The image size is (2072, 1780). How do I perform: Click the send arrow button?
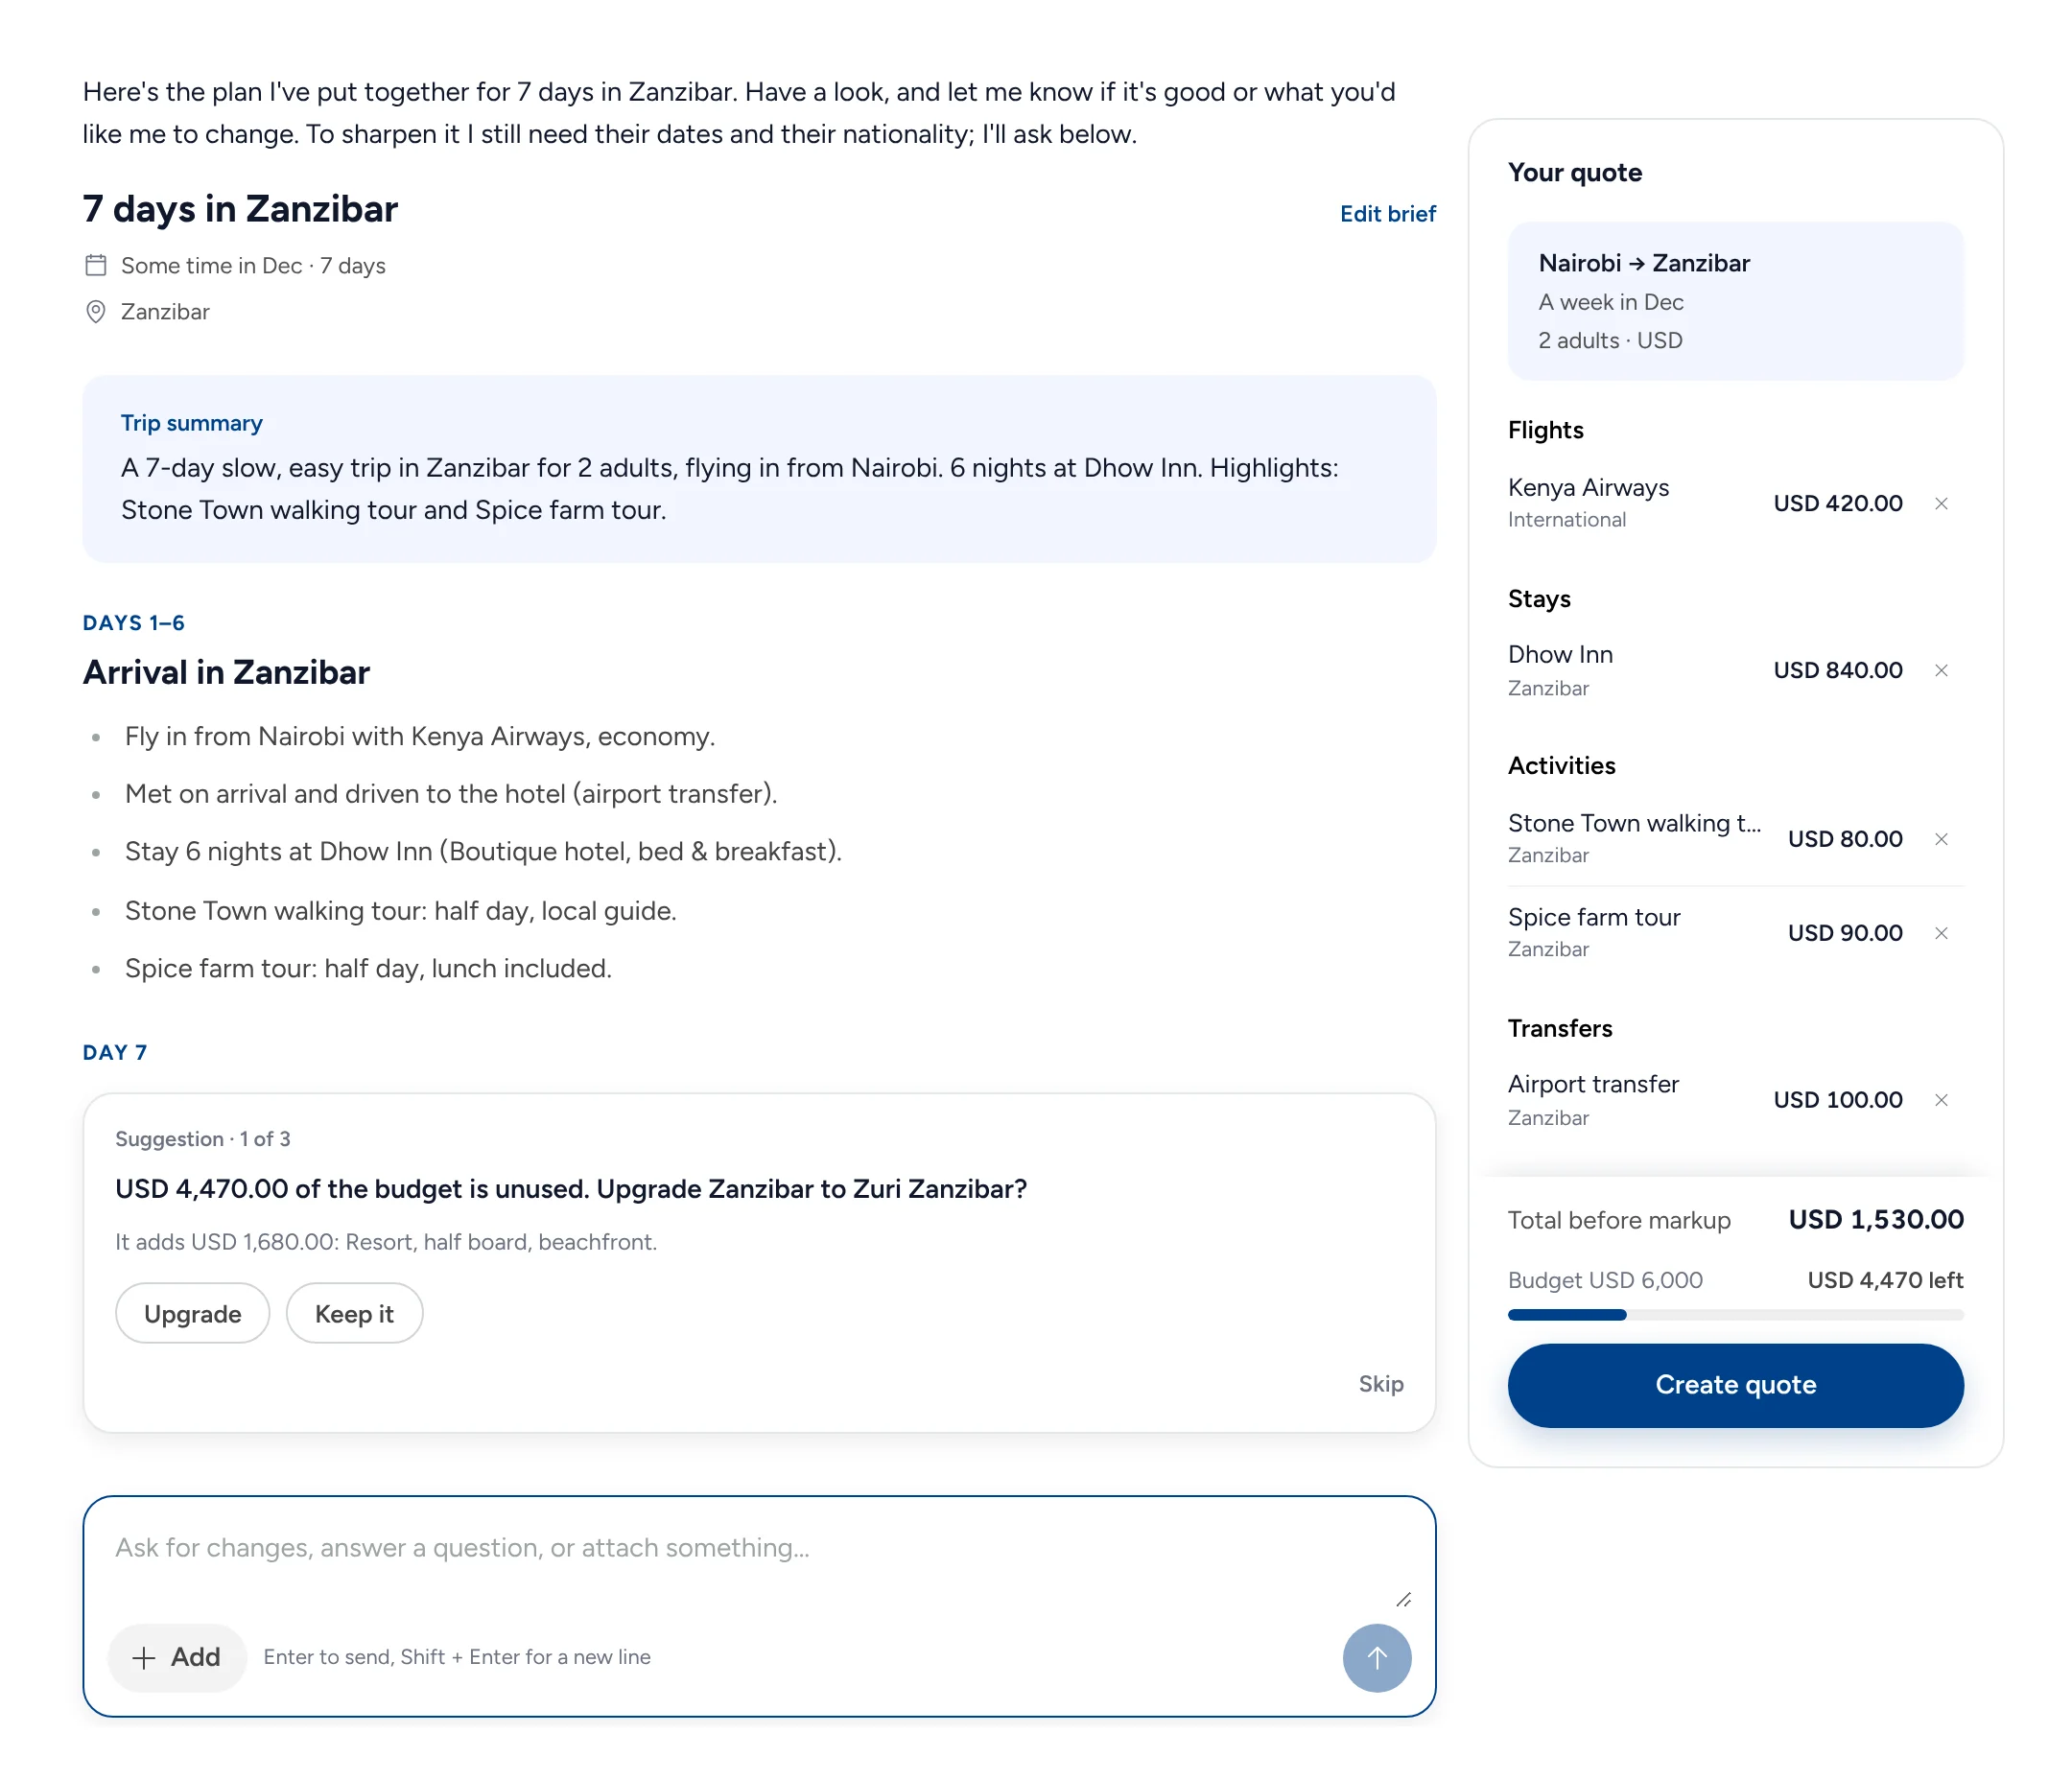click(1376, 1658)
